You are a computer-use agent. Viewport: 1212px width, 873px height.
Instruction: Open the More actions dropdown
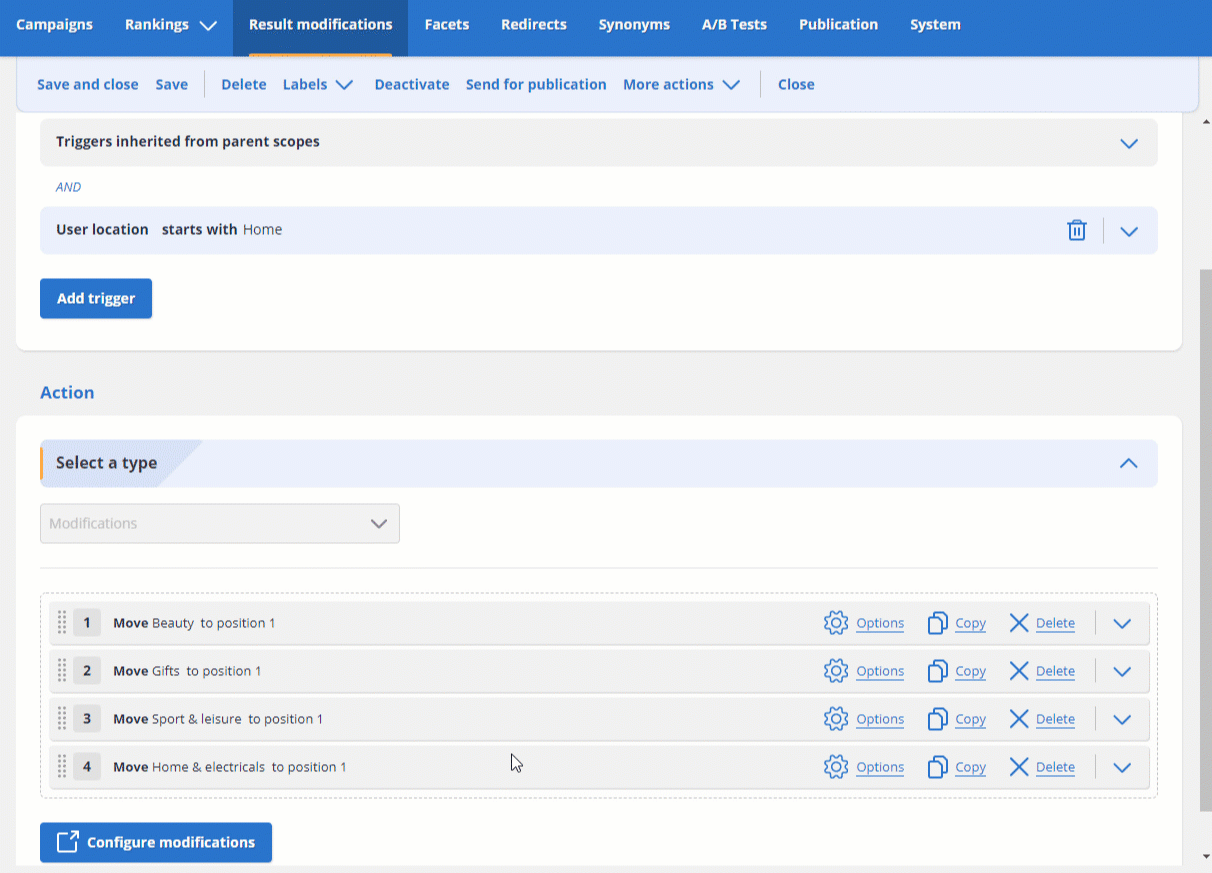coord(681,84)
